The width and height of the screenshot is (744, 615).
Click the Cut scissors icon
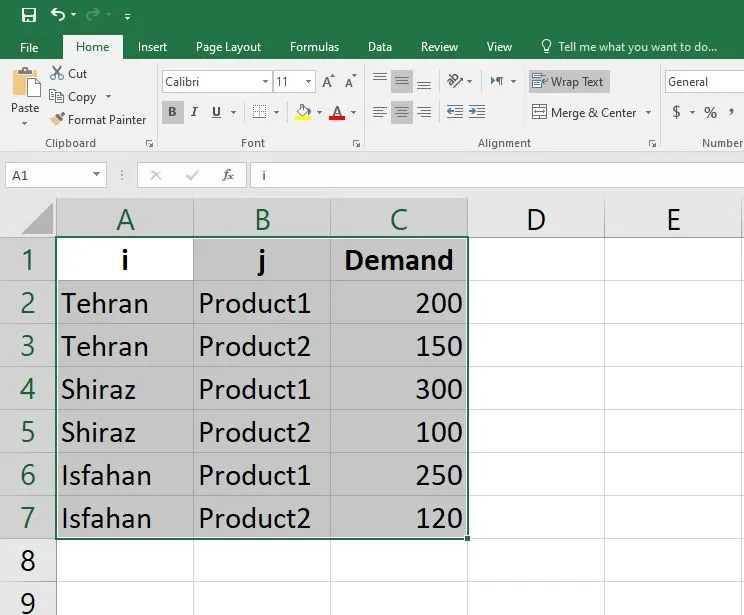pos(58,73)
